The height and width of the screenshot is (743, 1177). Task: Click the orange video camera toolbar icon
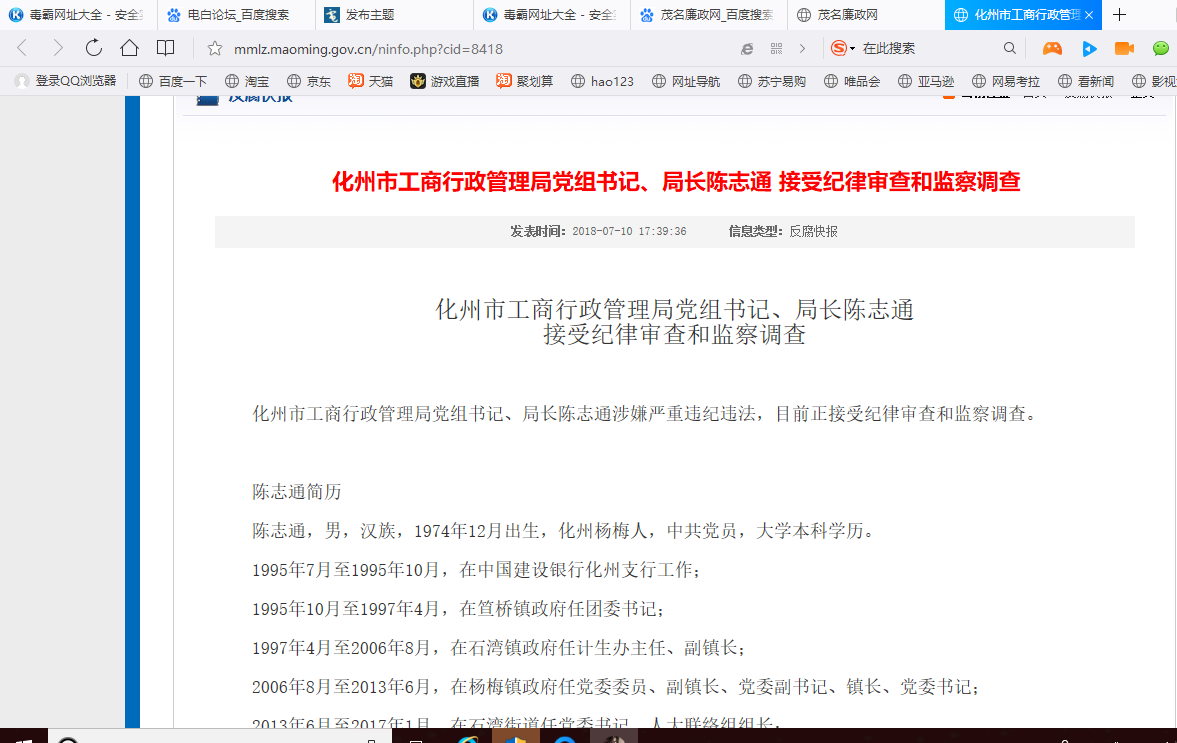[1124, 48]
